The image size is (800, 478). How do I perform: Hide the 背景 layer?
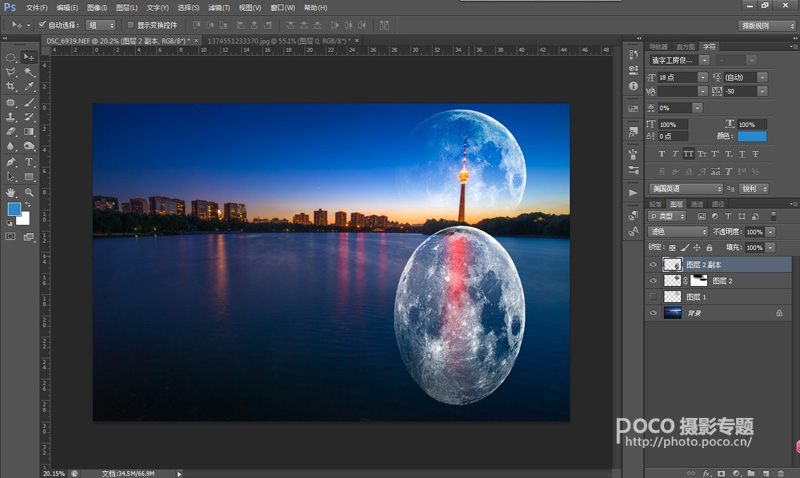(x=653, y=313)
